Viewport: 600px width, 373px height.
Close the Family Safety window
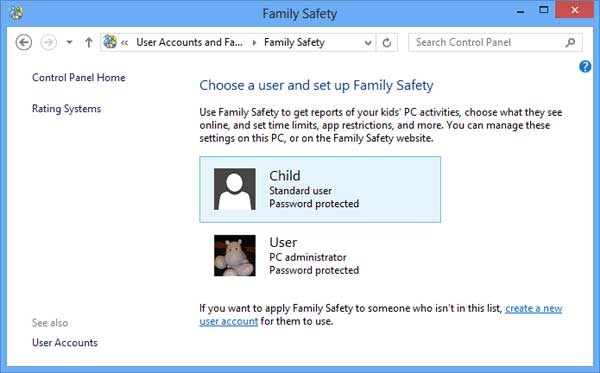[574, 10]
